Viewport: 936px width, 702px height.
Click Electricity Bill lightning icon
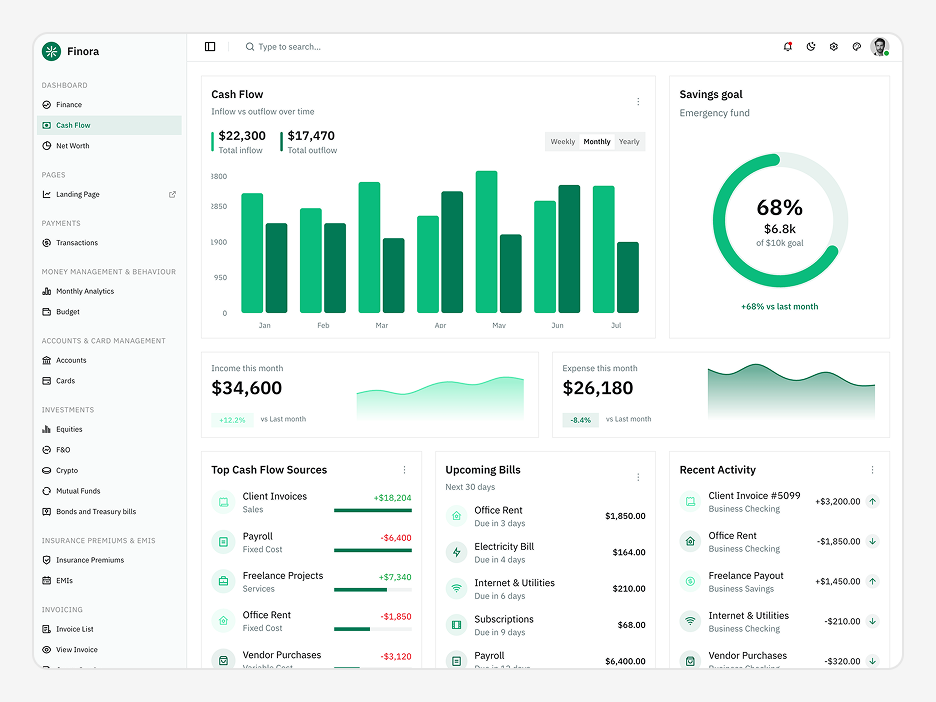(x=457, y=552)
